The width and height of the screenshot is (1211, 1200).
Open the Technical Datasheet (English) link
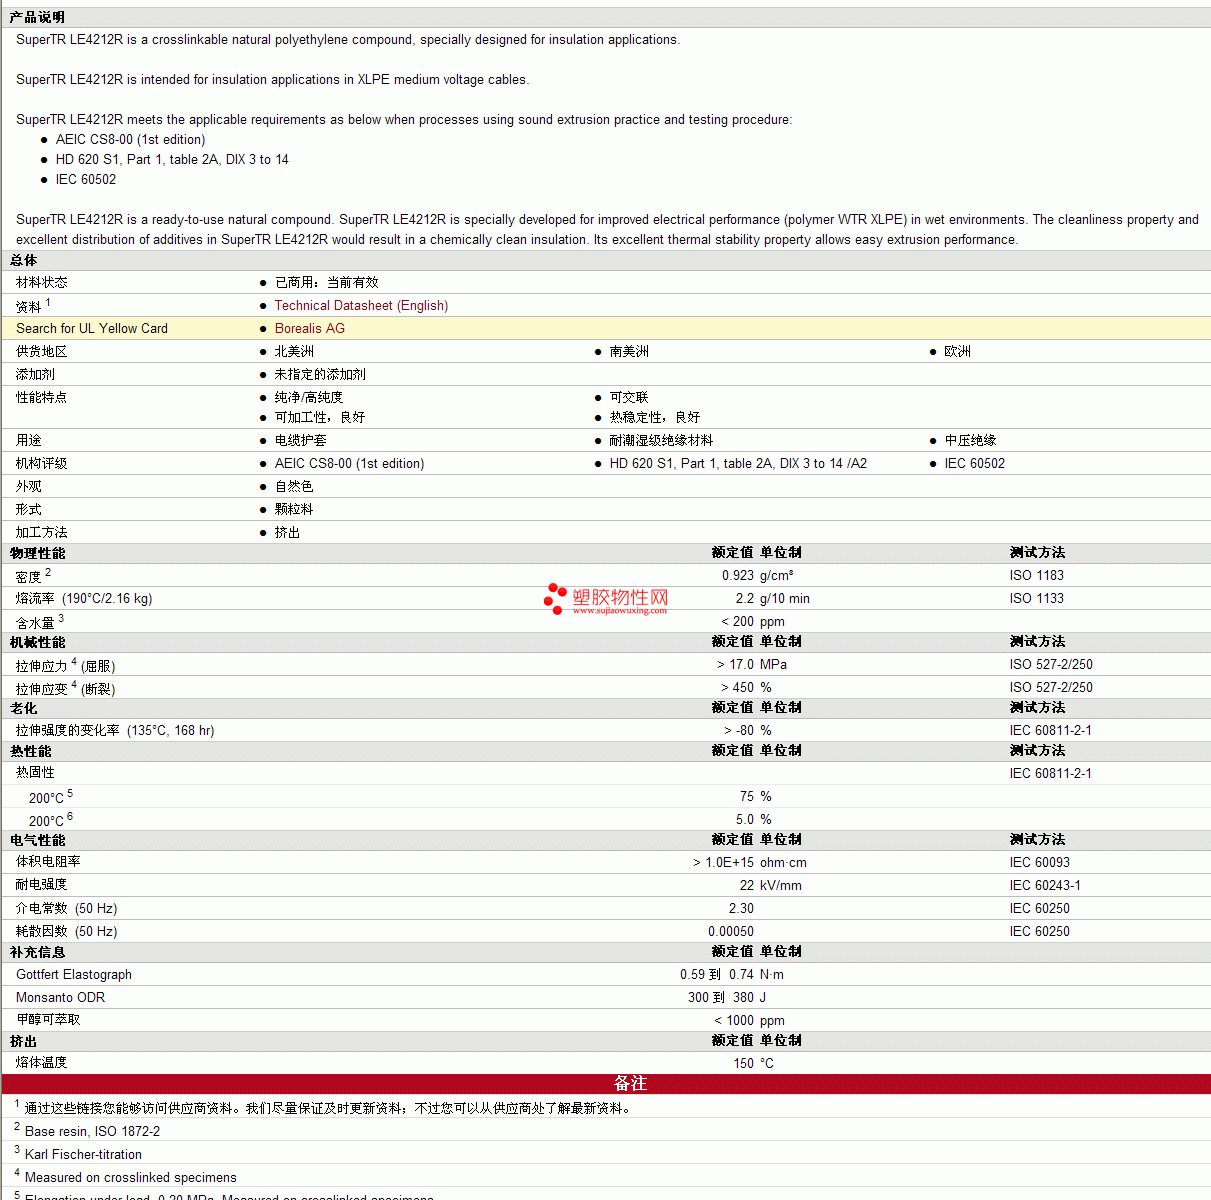361,306
